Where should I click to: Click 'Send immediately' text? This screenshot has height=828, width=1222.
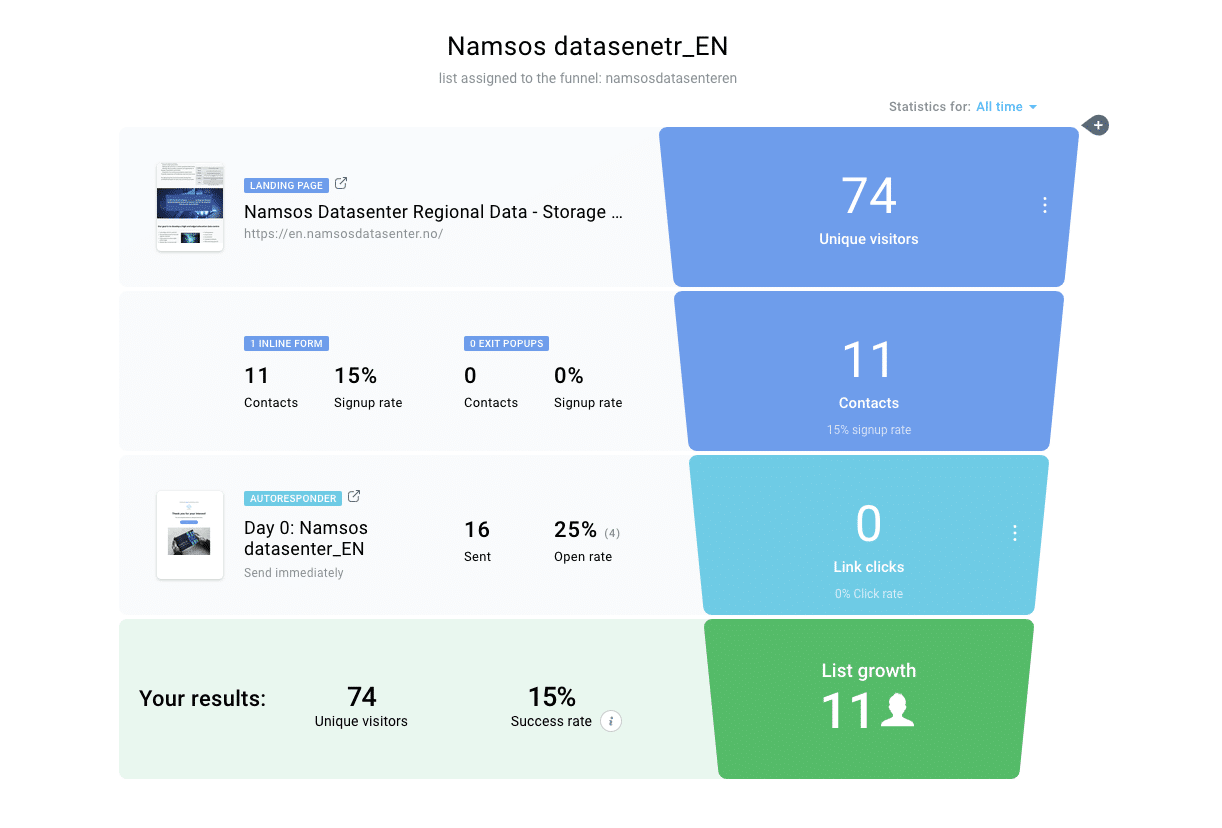point(294,573)
